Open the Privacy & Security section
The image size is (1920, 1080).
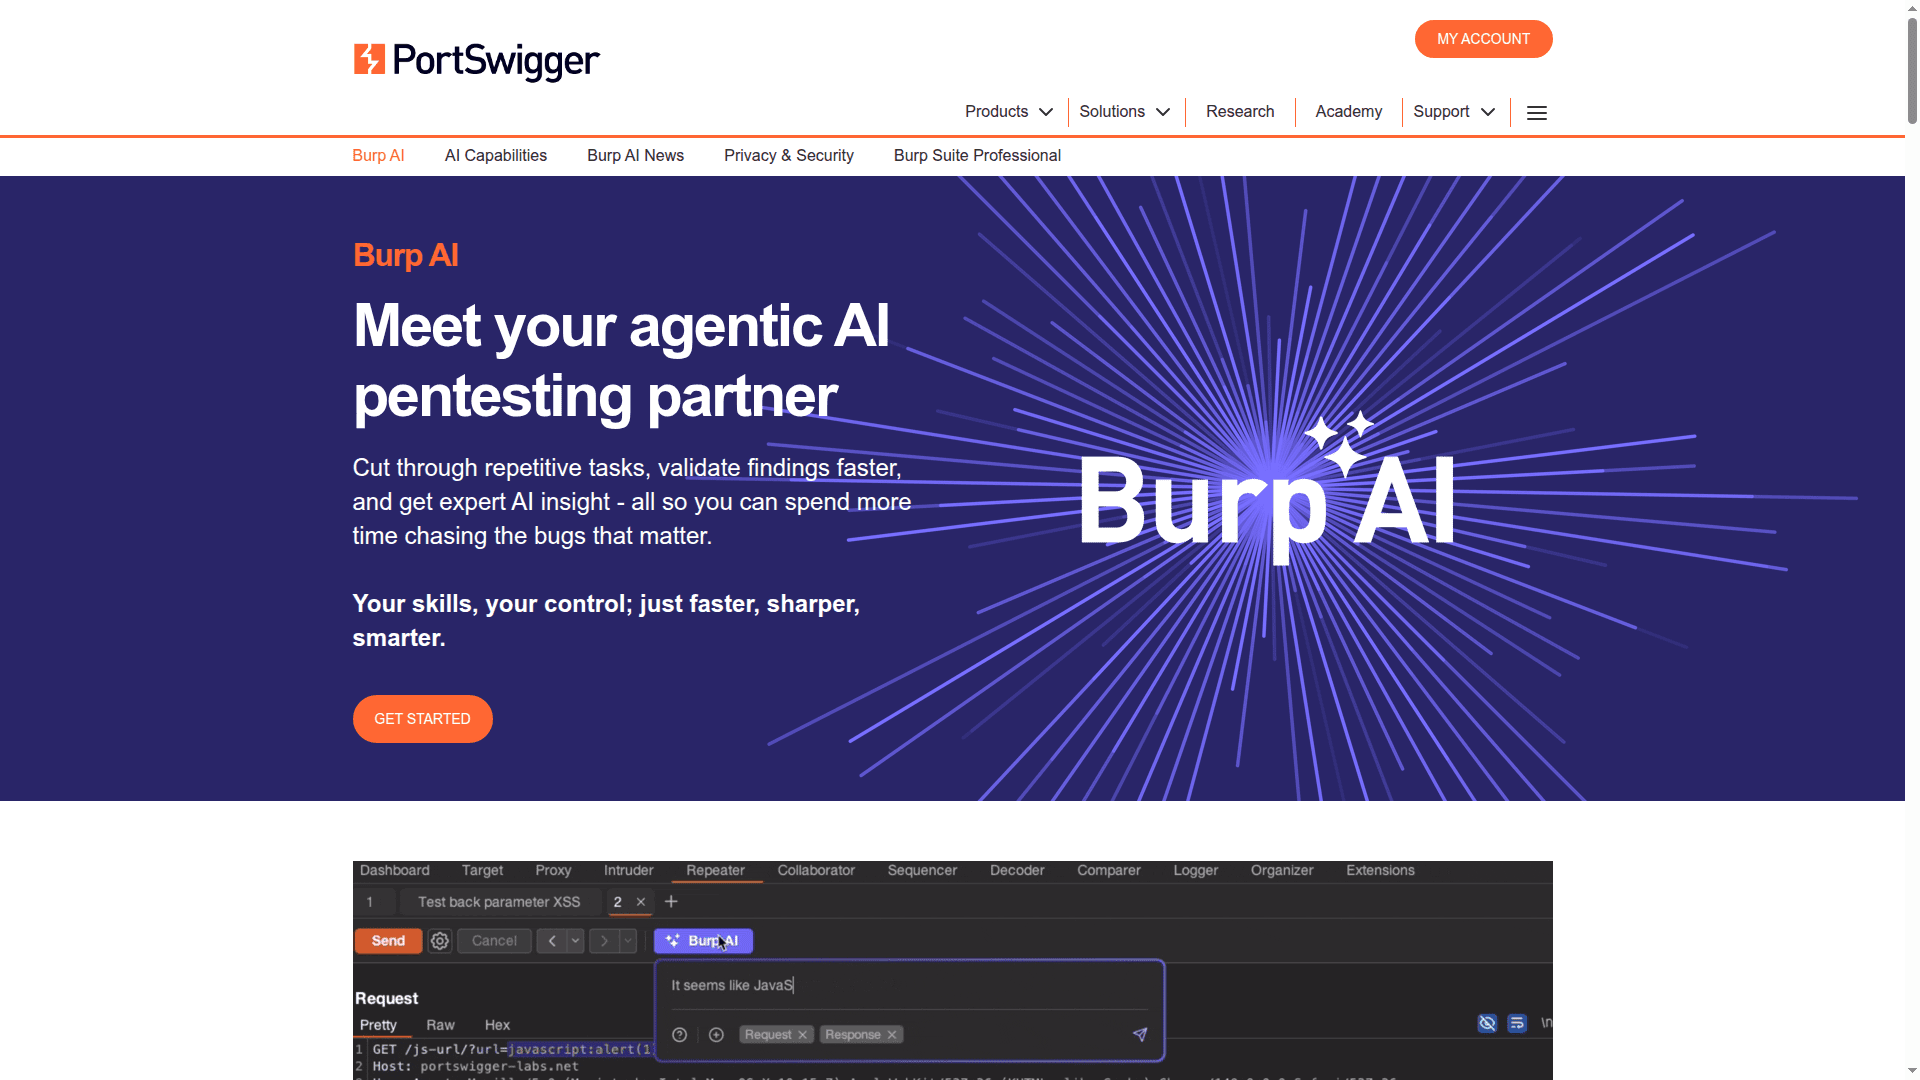788,156
